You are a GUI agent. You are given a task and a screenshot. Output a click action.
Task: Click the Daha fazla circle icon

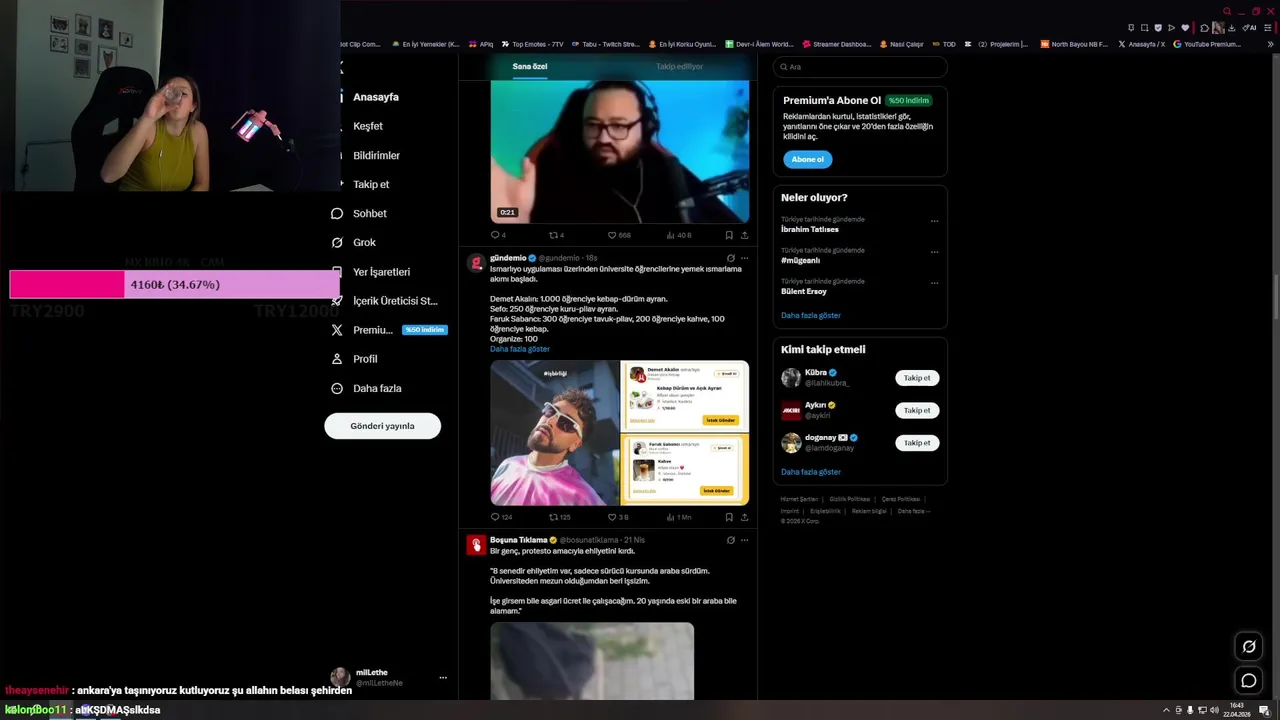click(337, 388)
